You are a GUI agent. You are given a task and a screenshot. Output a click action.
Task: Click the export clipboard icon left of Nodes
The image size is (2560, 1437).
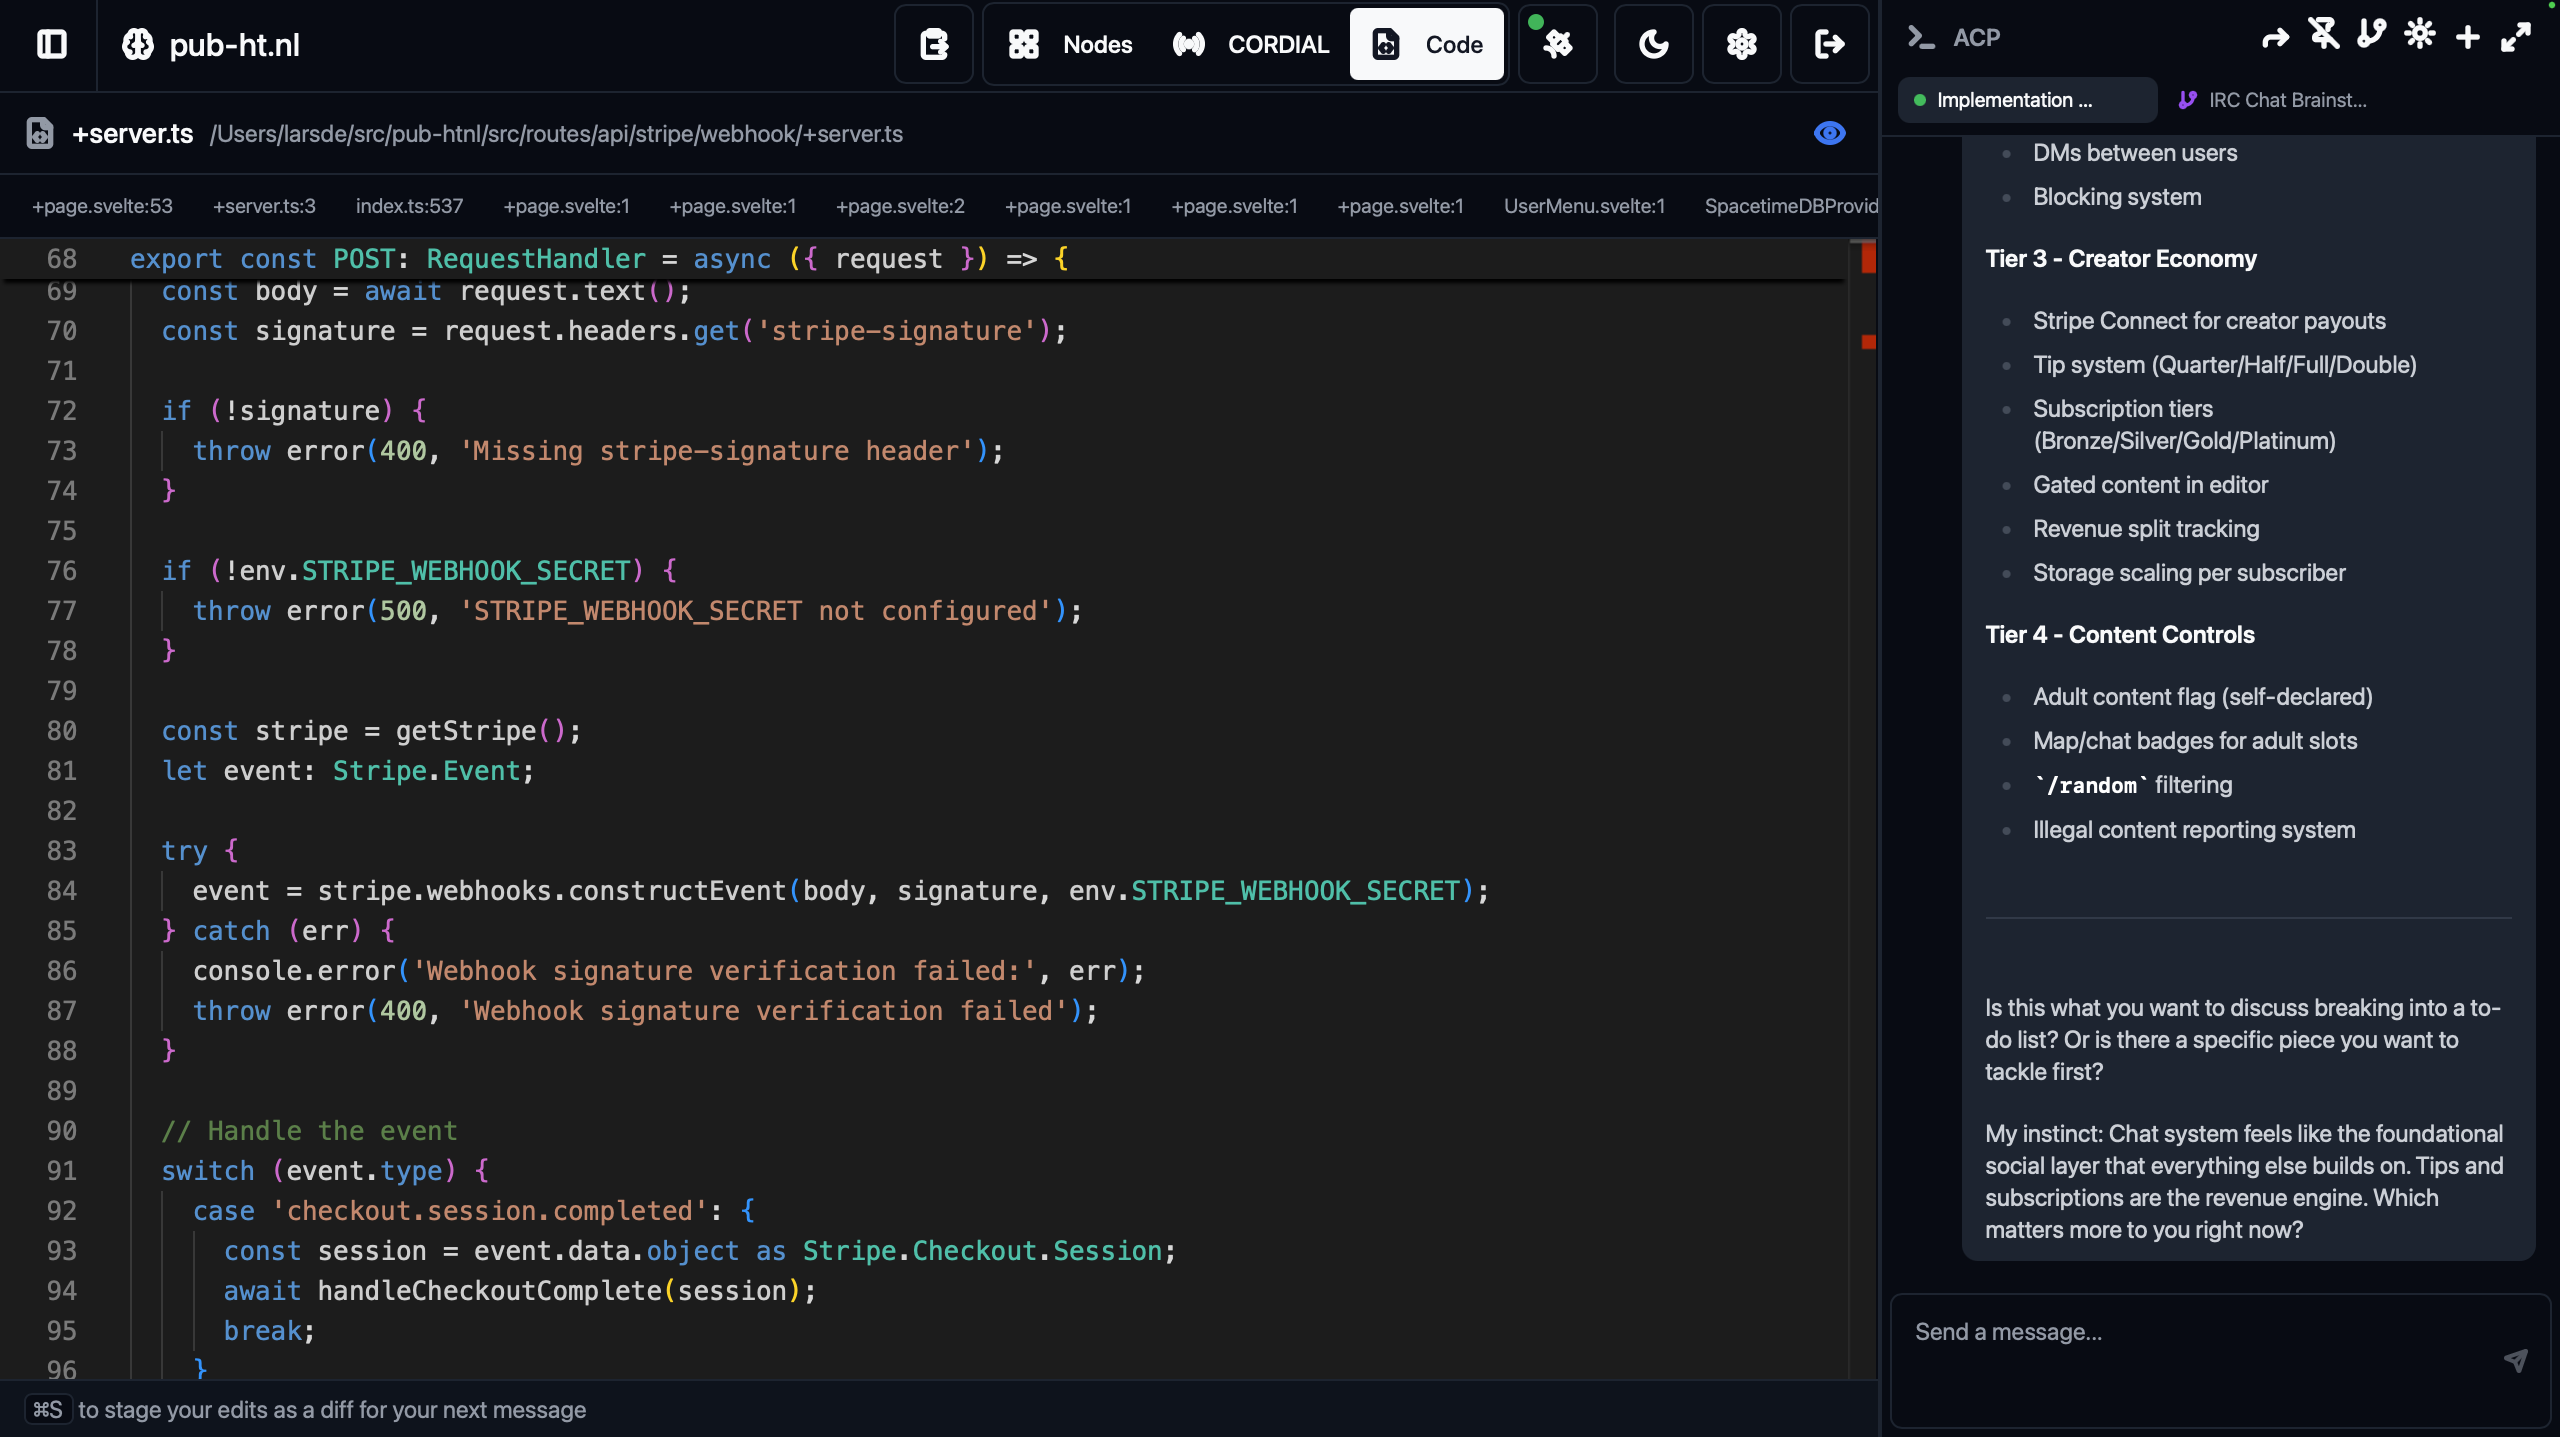pyautogui.click(x=932, y=44)
